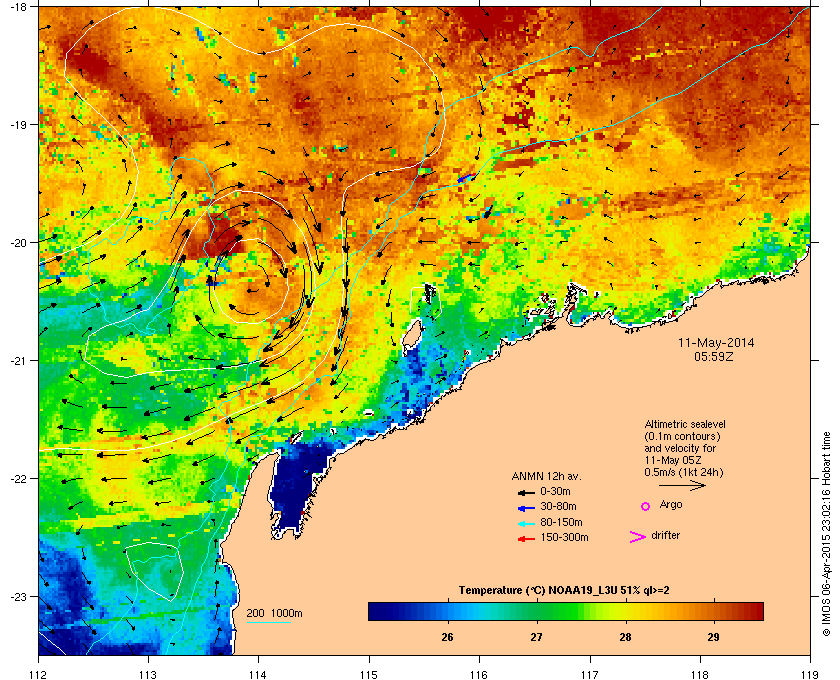Click the 0.5m/s velocity scale arrow
840x680 pixels.
pos(682,485)
